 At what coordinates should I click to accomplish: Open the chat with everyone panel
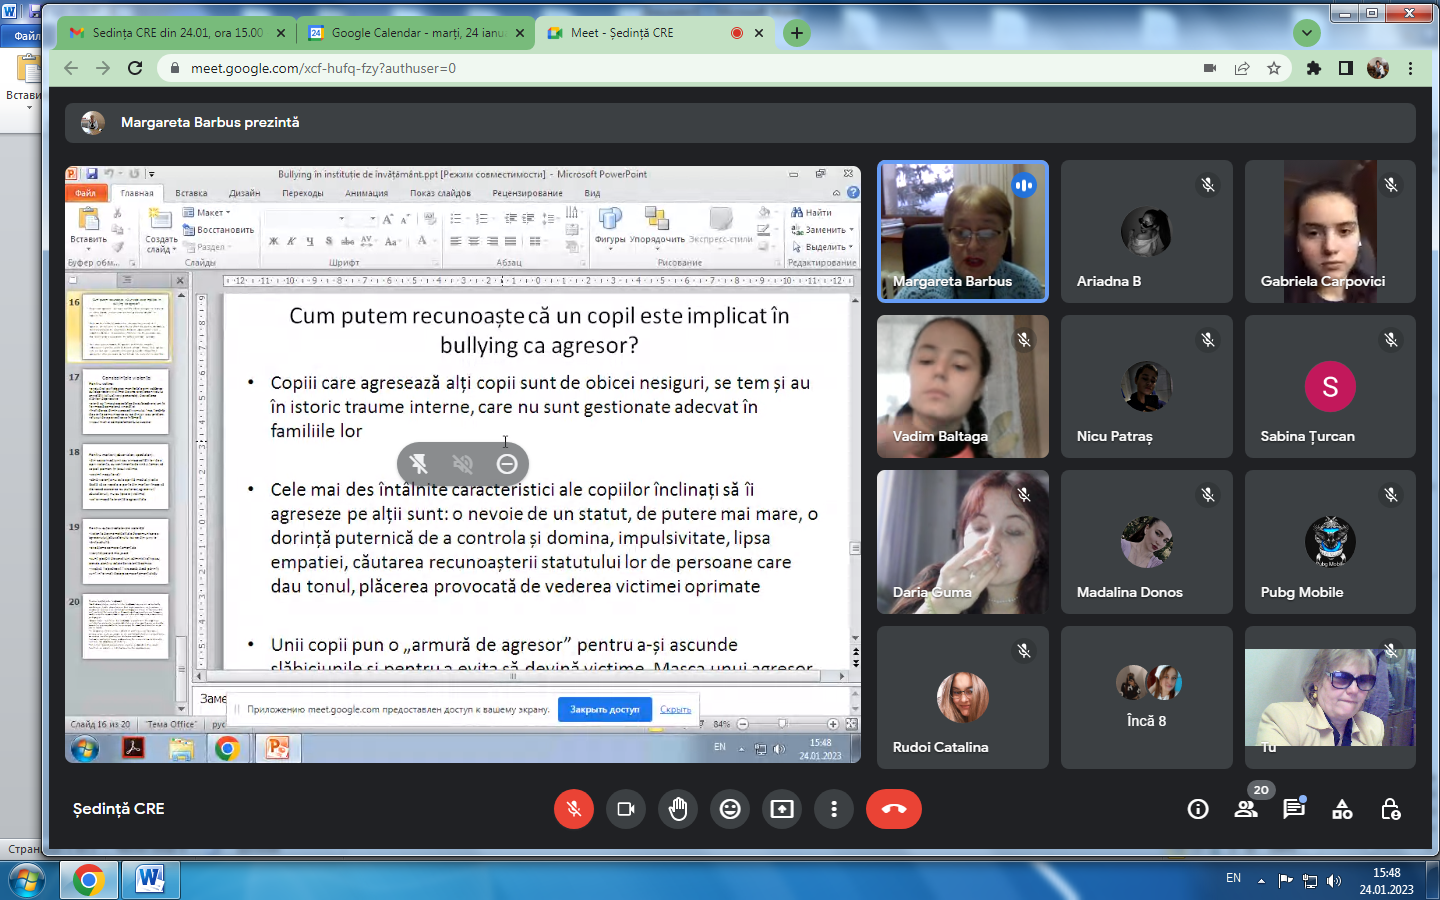1294,809
